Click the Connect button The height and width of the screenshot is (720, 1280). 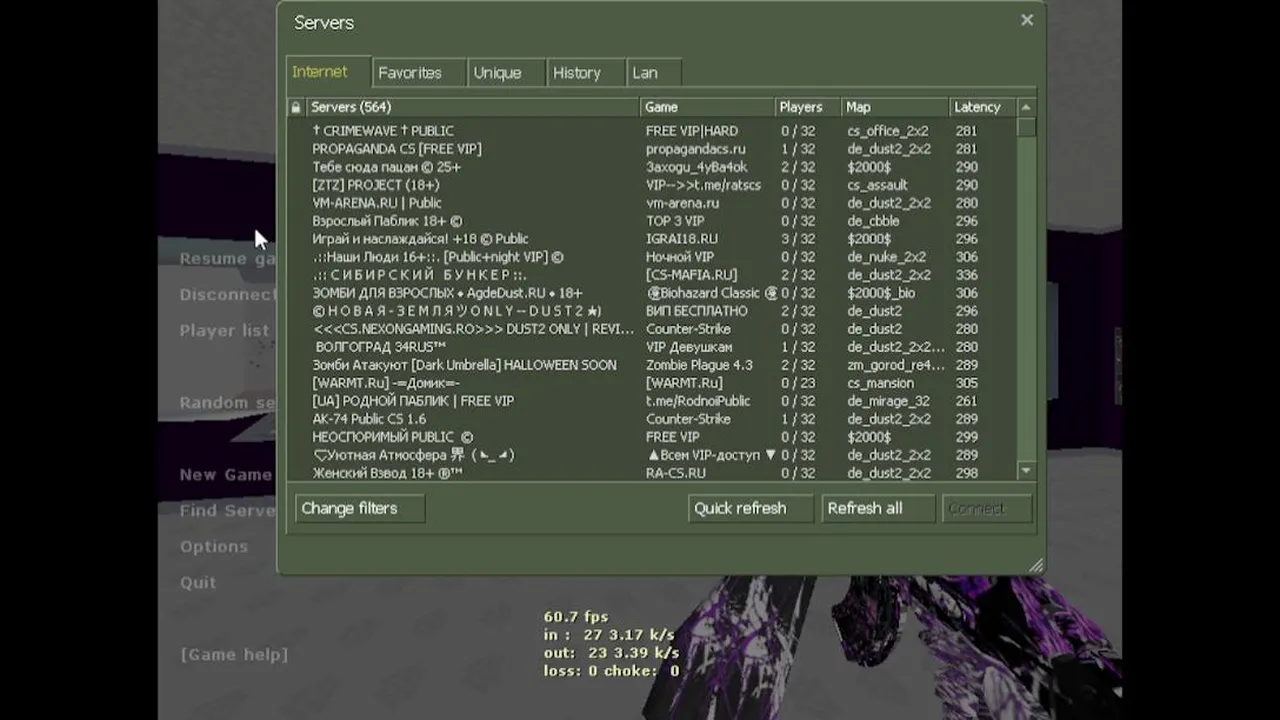[x=987, y=508]
